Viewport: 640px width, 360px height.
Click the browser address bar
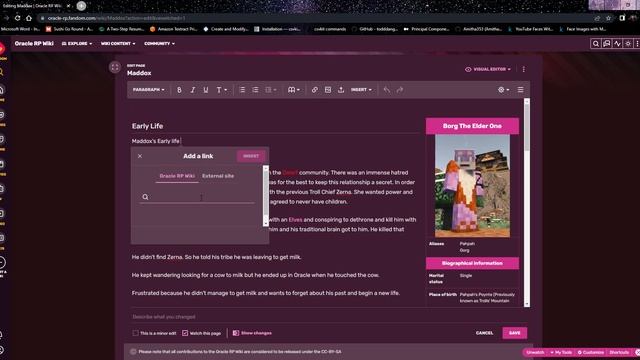pos(318,18)
